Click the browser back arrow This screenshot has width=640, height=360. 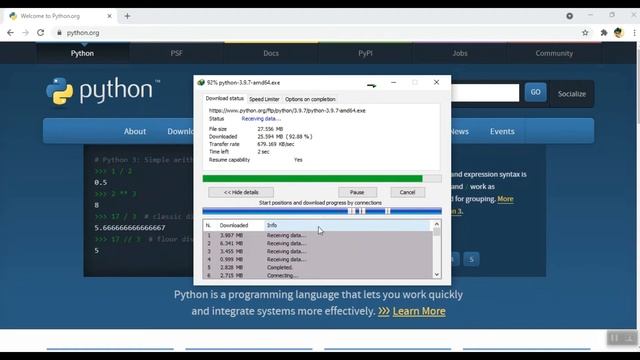click(x=10, y=33)
